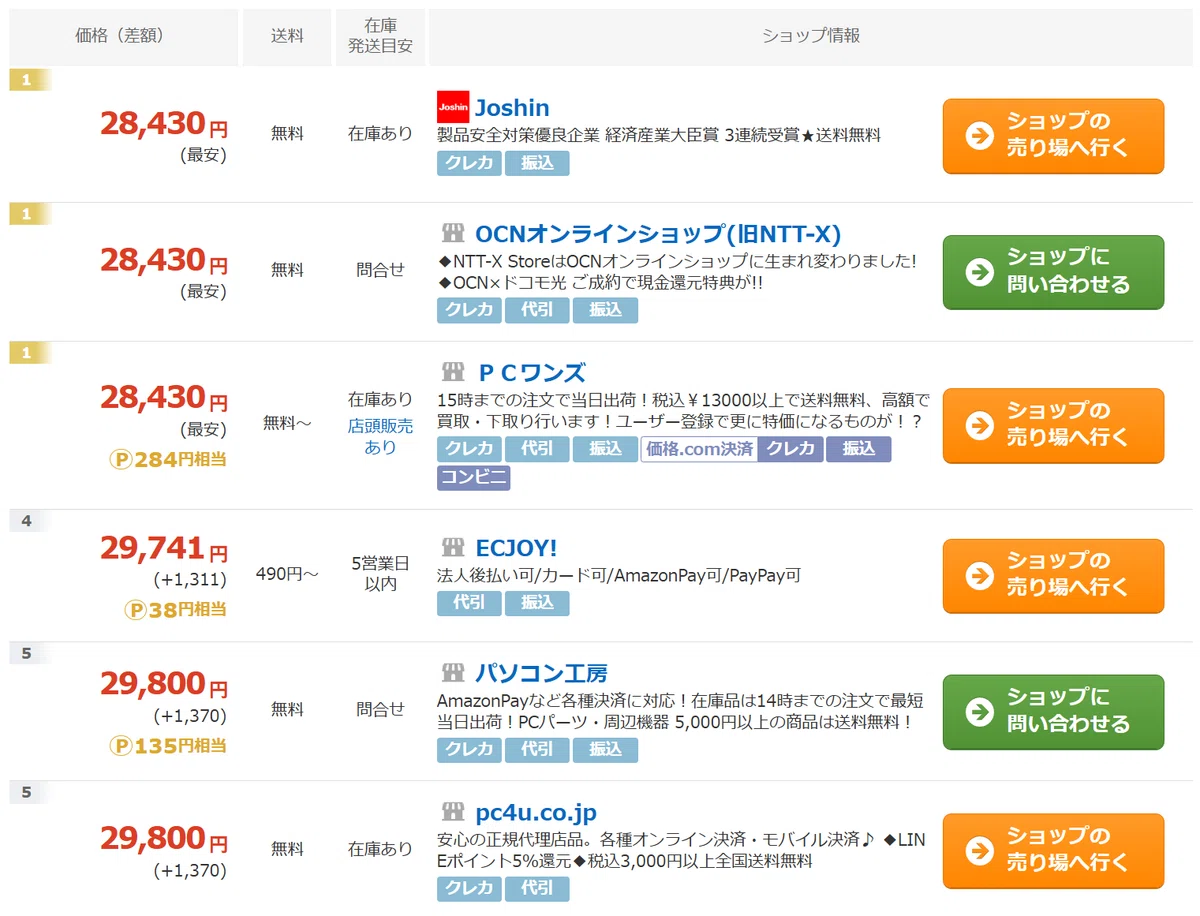Open the ECJOY! shop link
The image size is (1200, 916).
pos(516,547)
